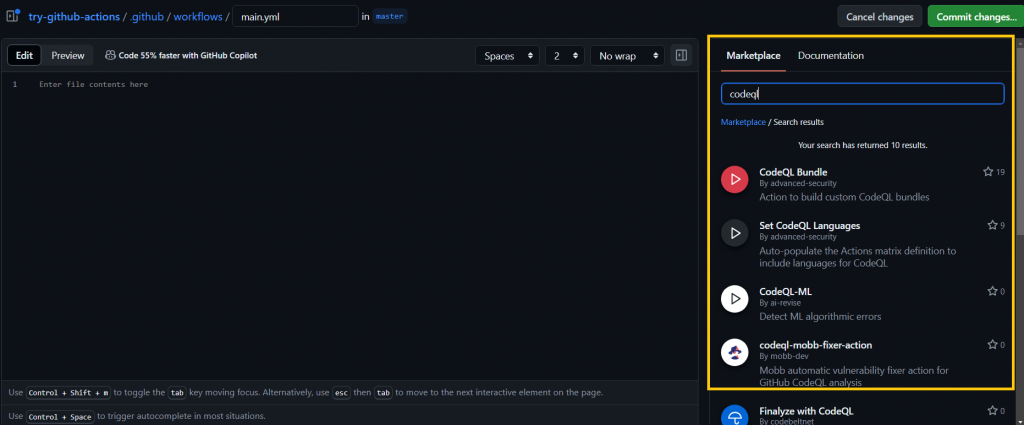Star the Finalyze with CodeQL action
1024x425 pixels.
tap(992, 411)
